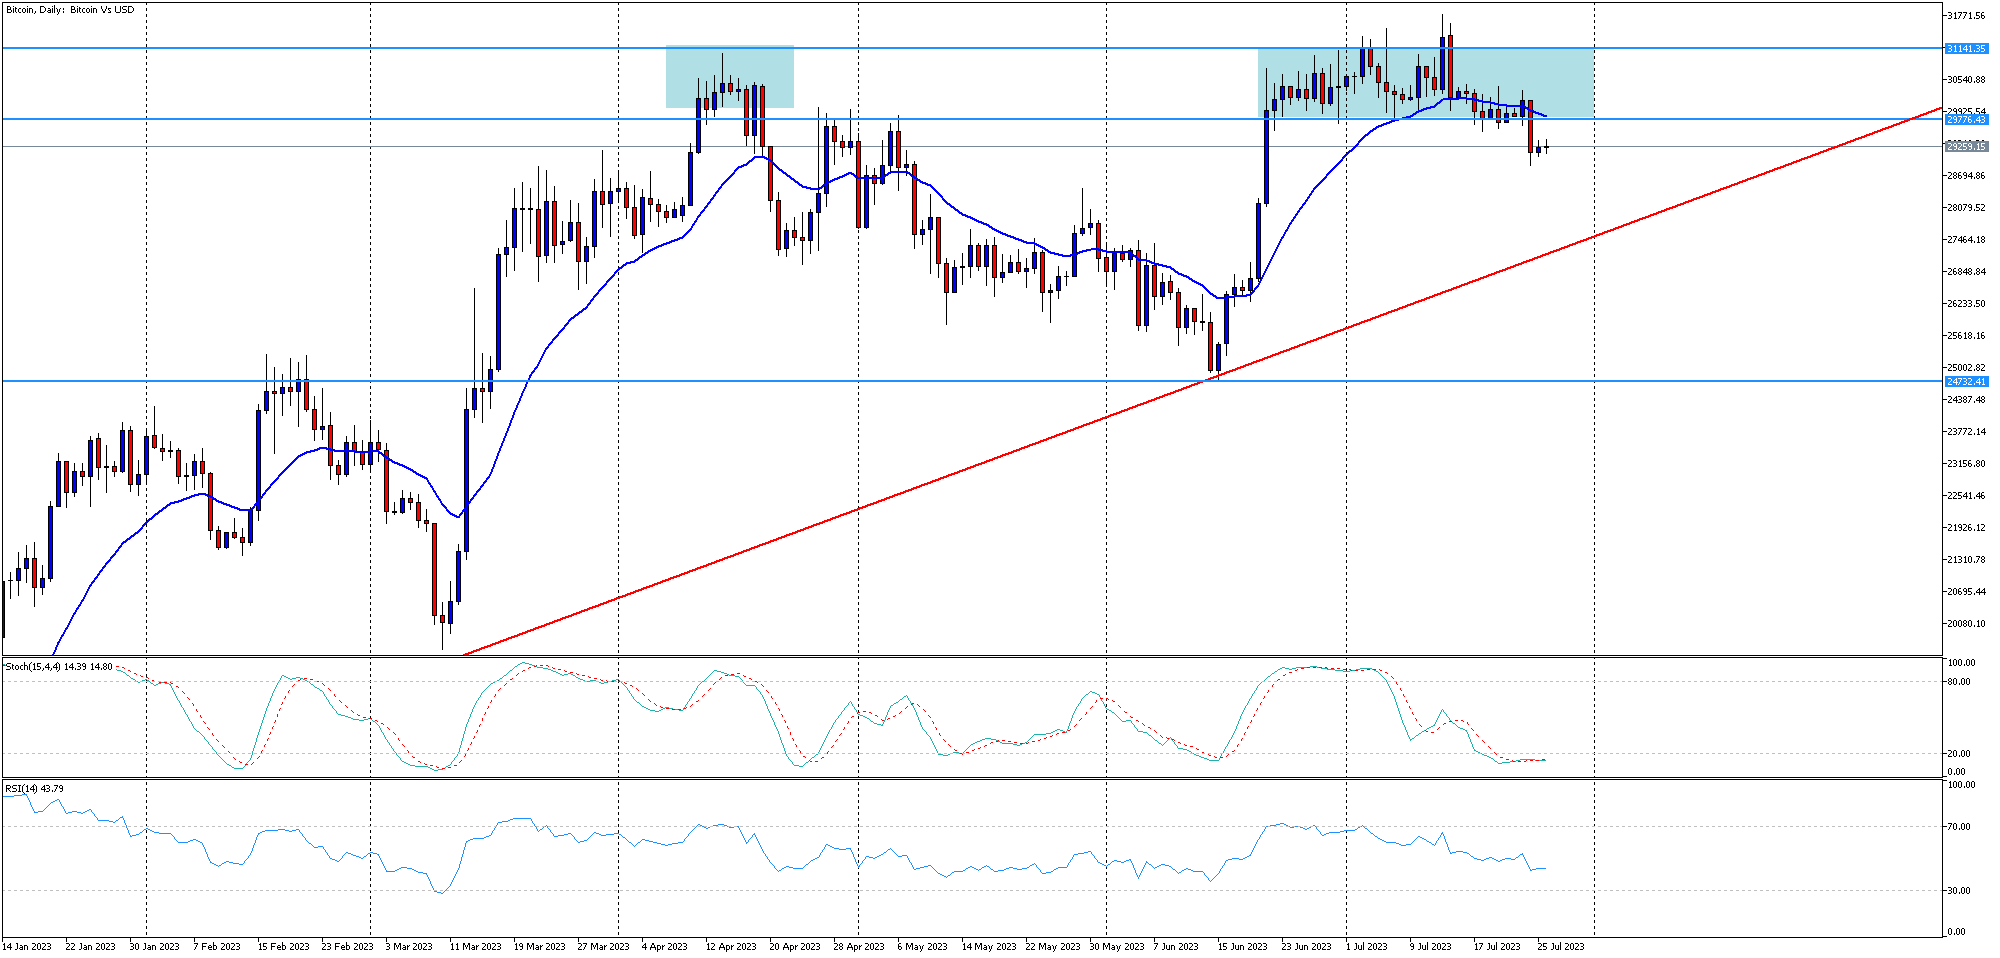Click the 21310.78 price scale label
Screen dimensions: 2000x958
(x=1966, y=560)
